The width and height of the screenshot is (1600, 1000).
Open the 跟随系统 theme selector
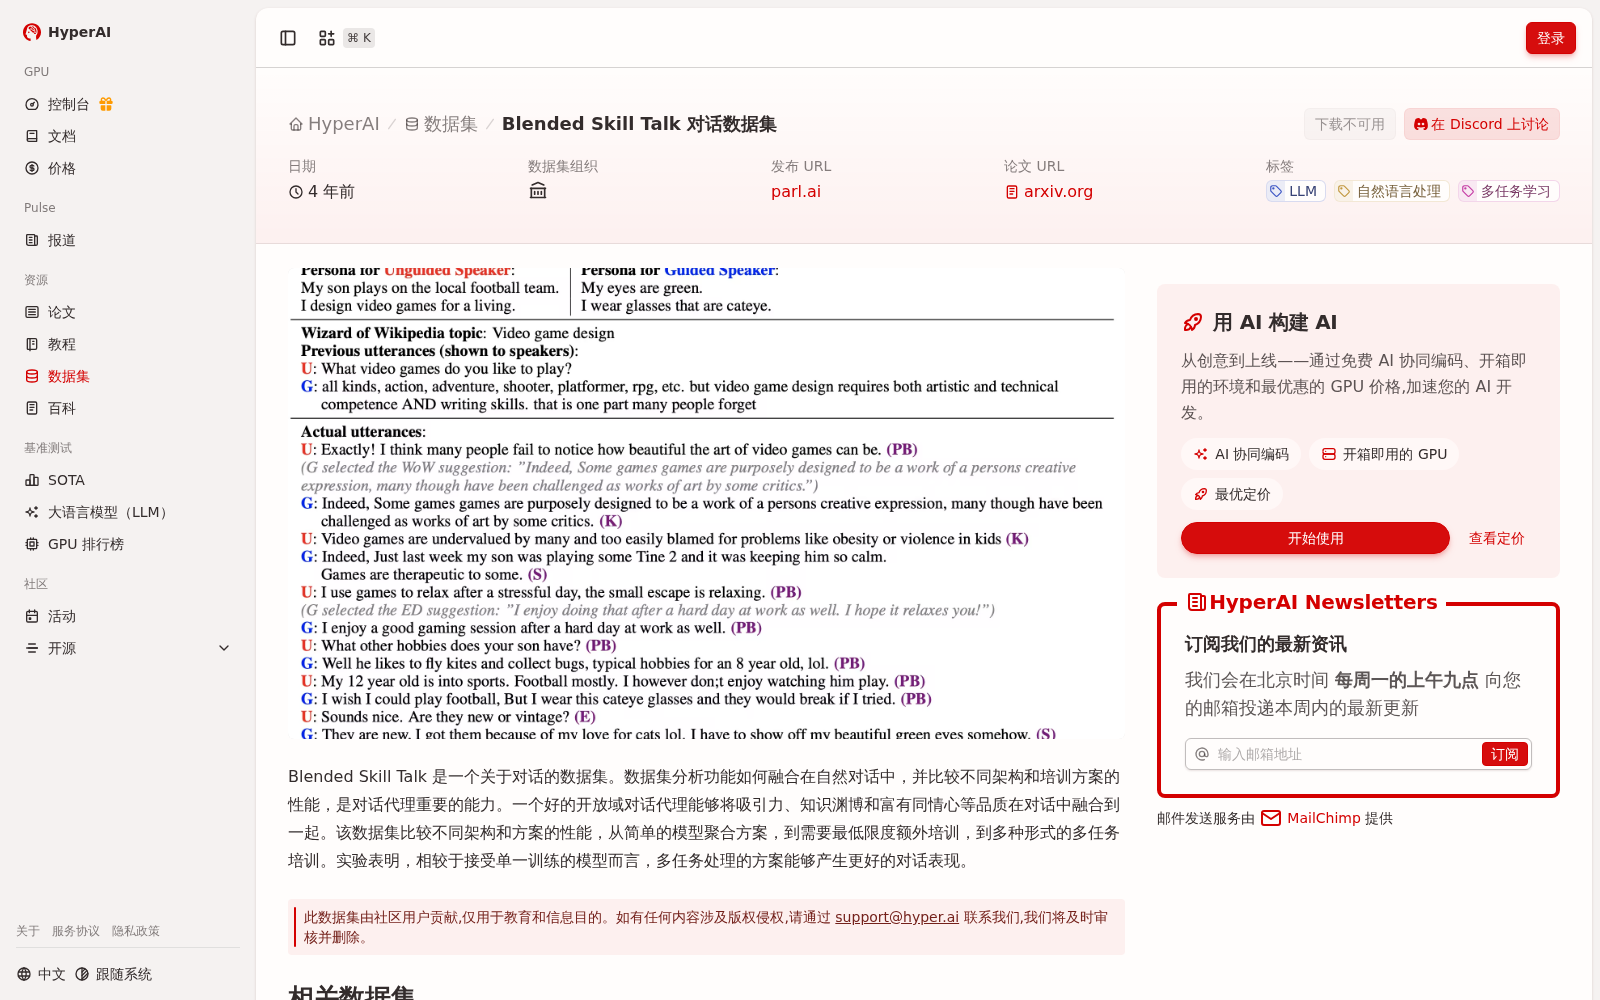click(x=113, y=974)
